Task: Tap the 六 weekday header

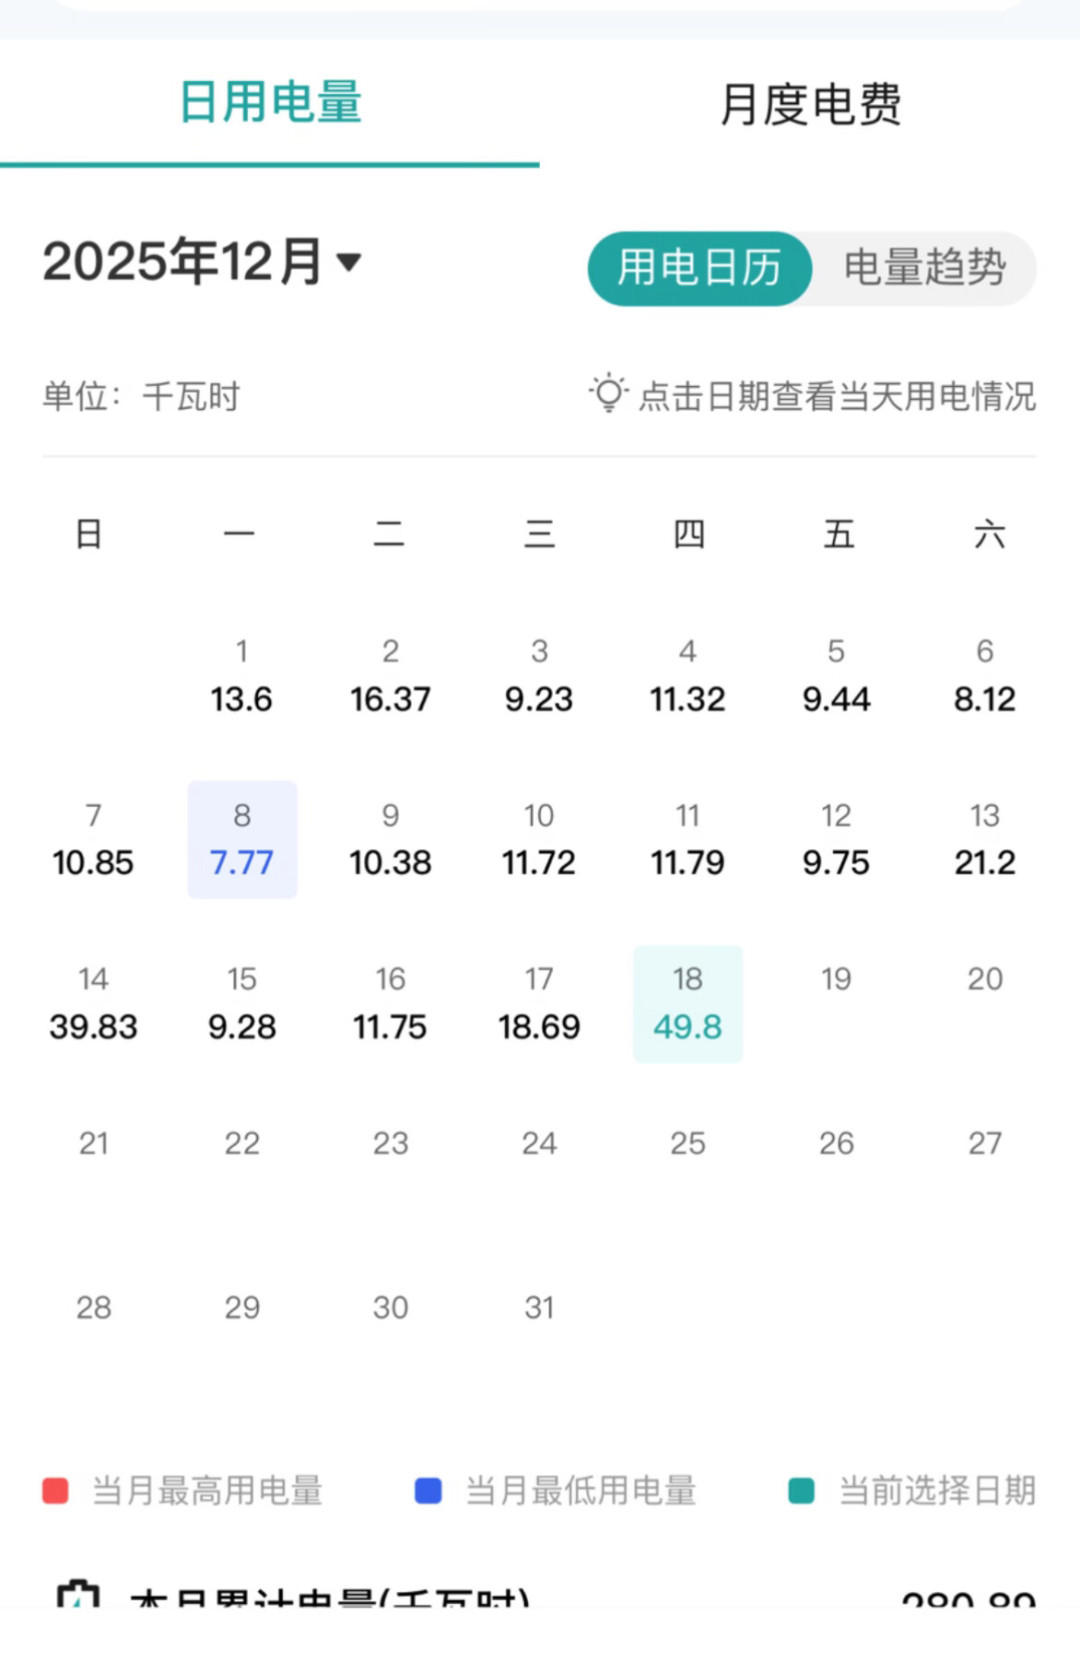Action: coord(989,534)
